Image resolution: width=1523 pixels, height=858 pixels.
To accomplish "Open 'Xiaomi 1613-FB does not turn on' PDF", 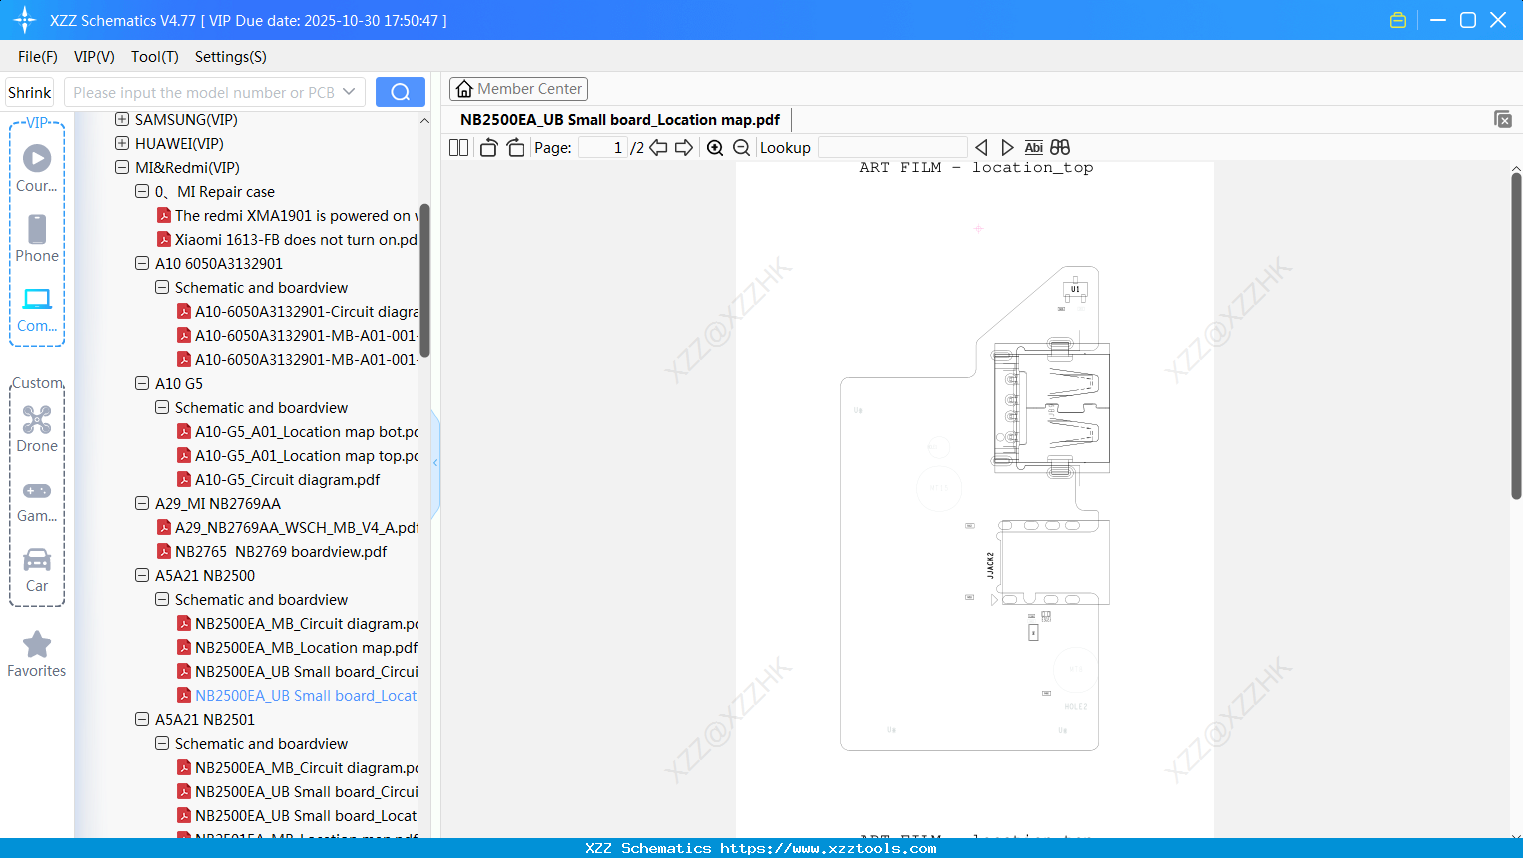I will click(296, 240).
